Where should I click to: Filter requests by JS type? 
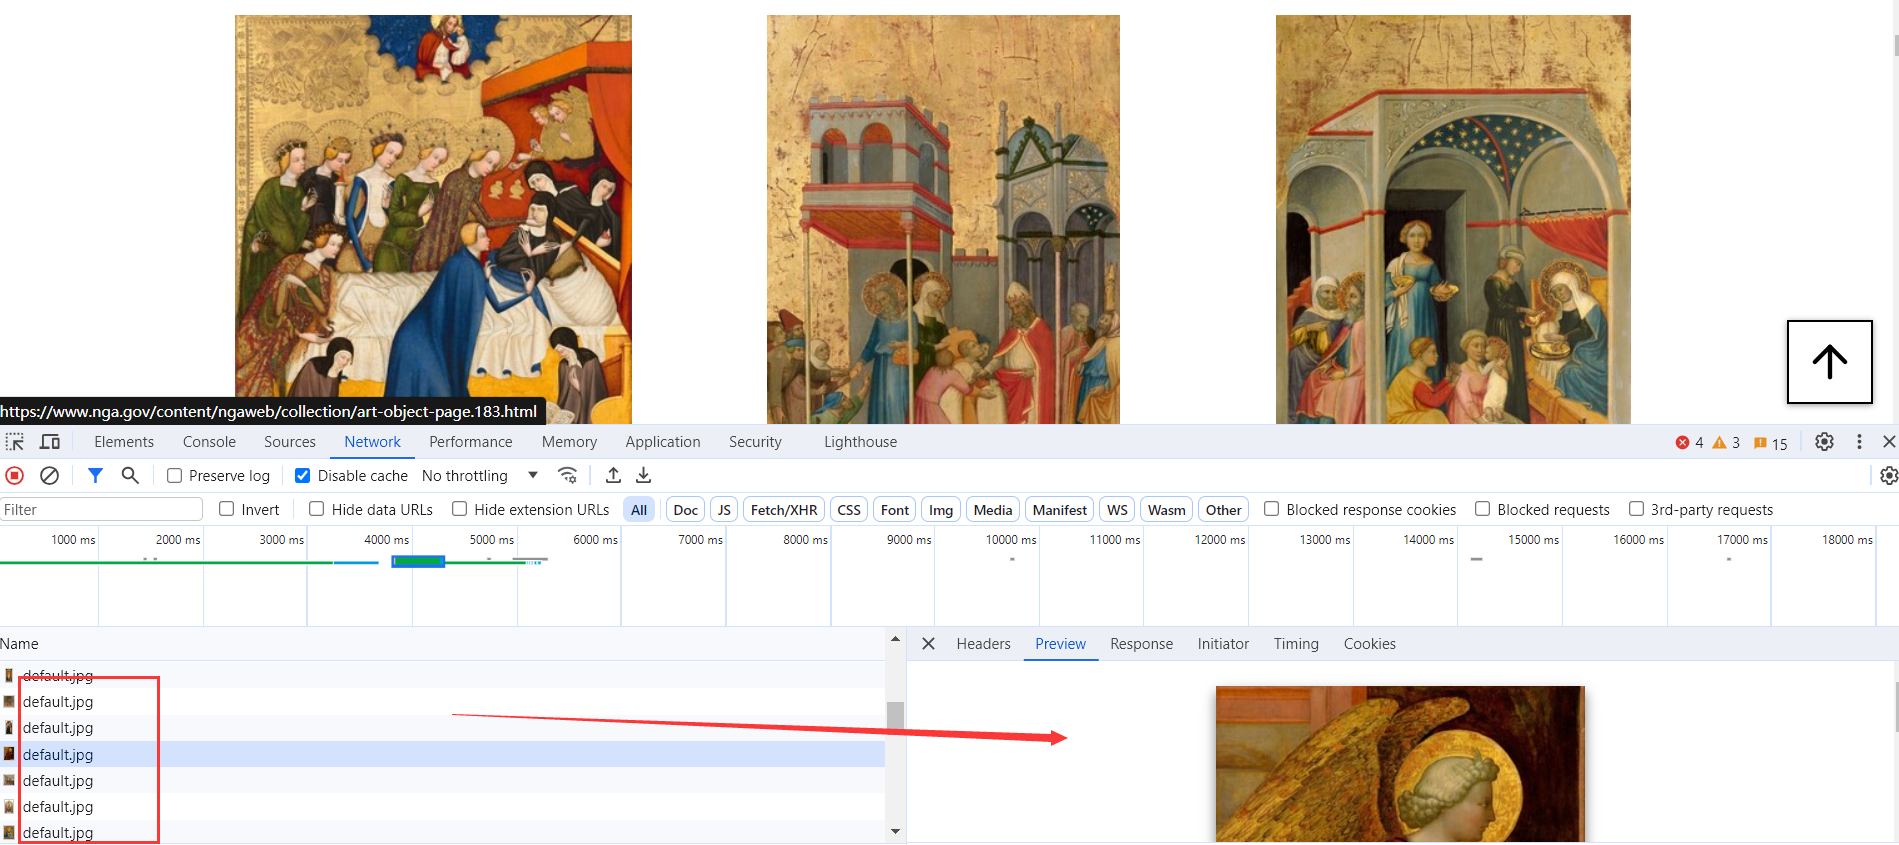pos(724,510)
